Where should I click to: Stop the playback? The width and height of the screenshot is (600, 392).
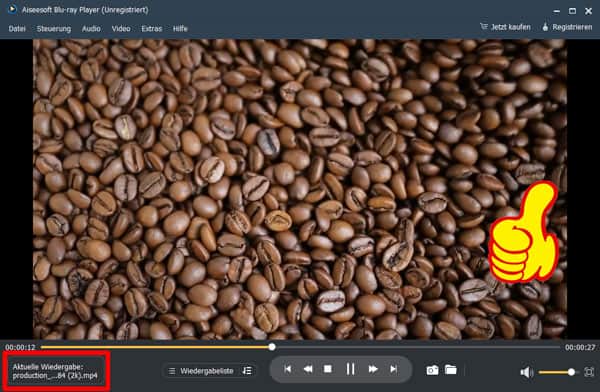328,369
